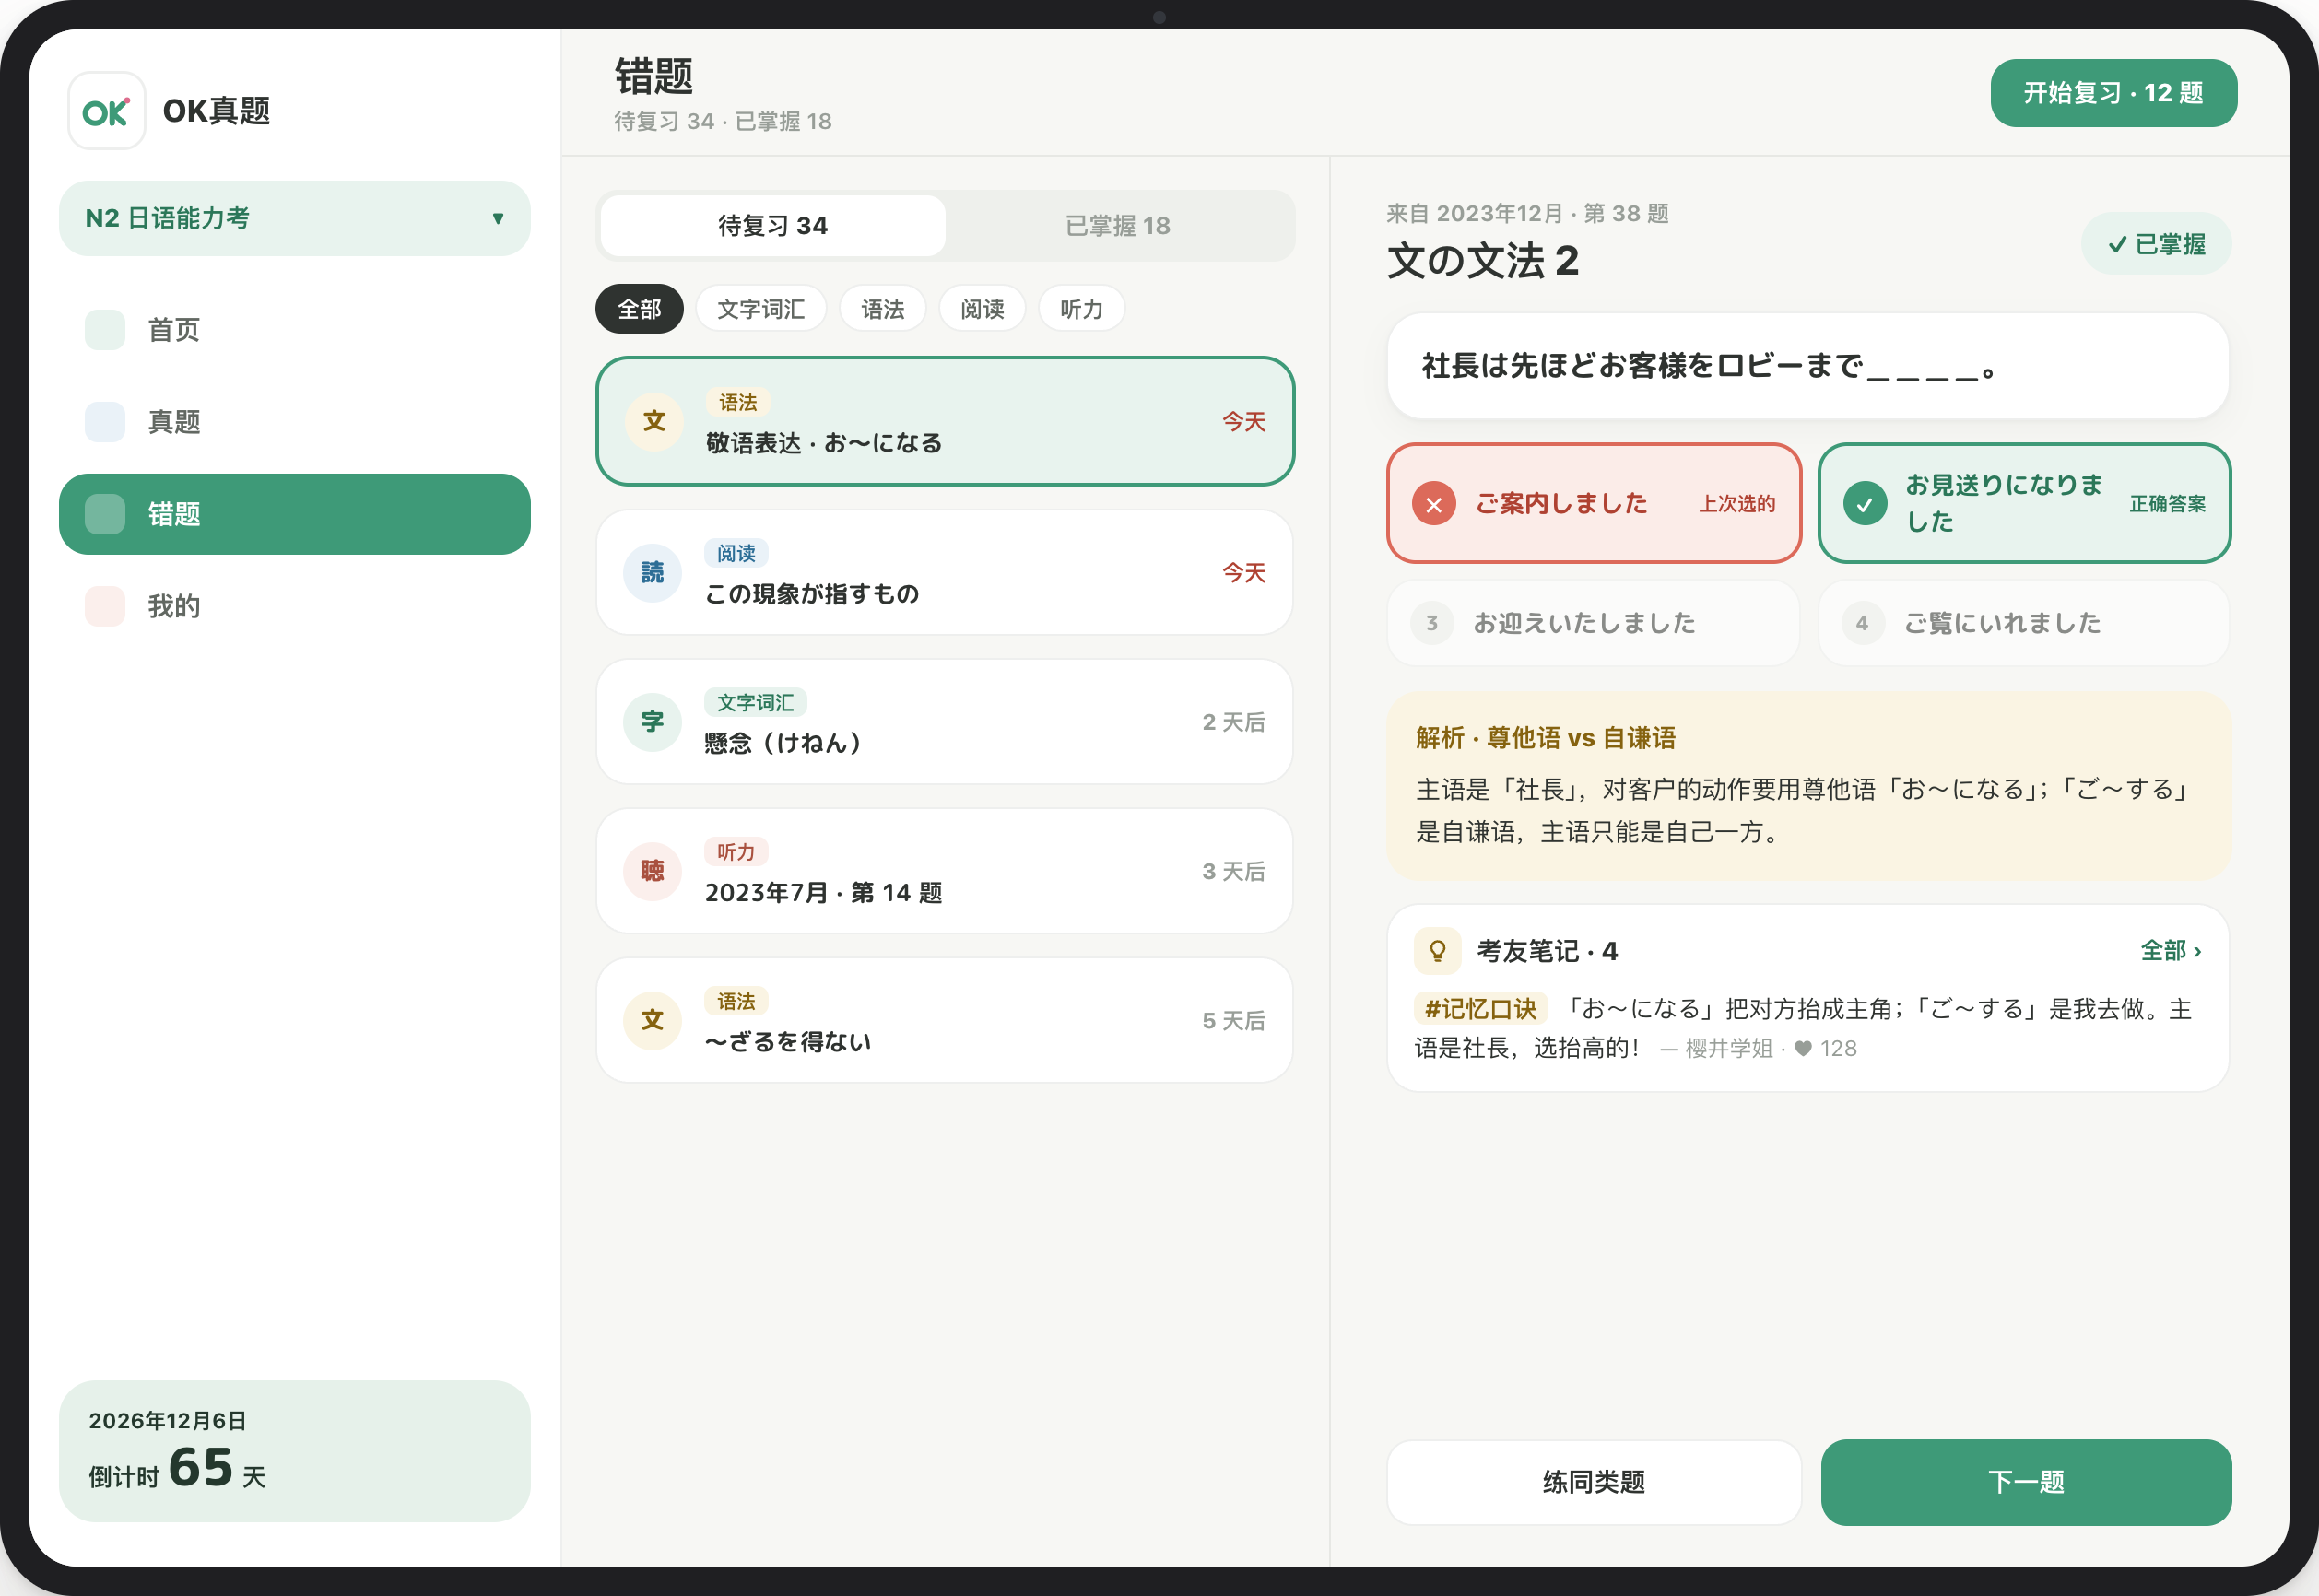Click the green check icon on correct answer

click(x=1865, y=504)
